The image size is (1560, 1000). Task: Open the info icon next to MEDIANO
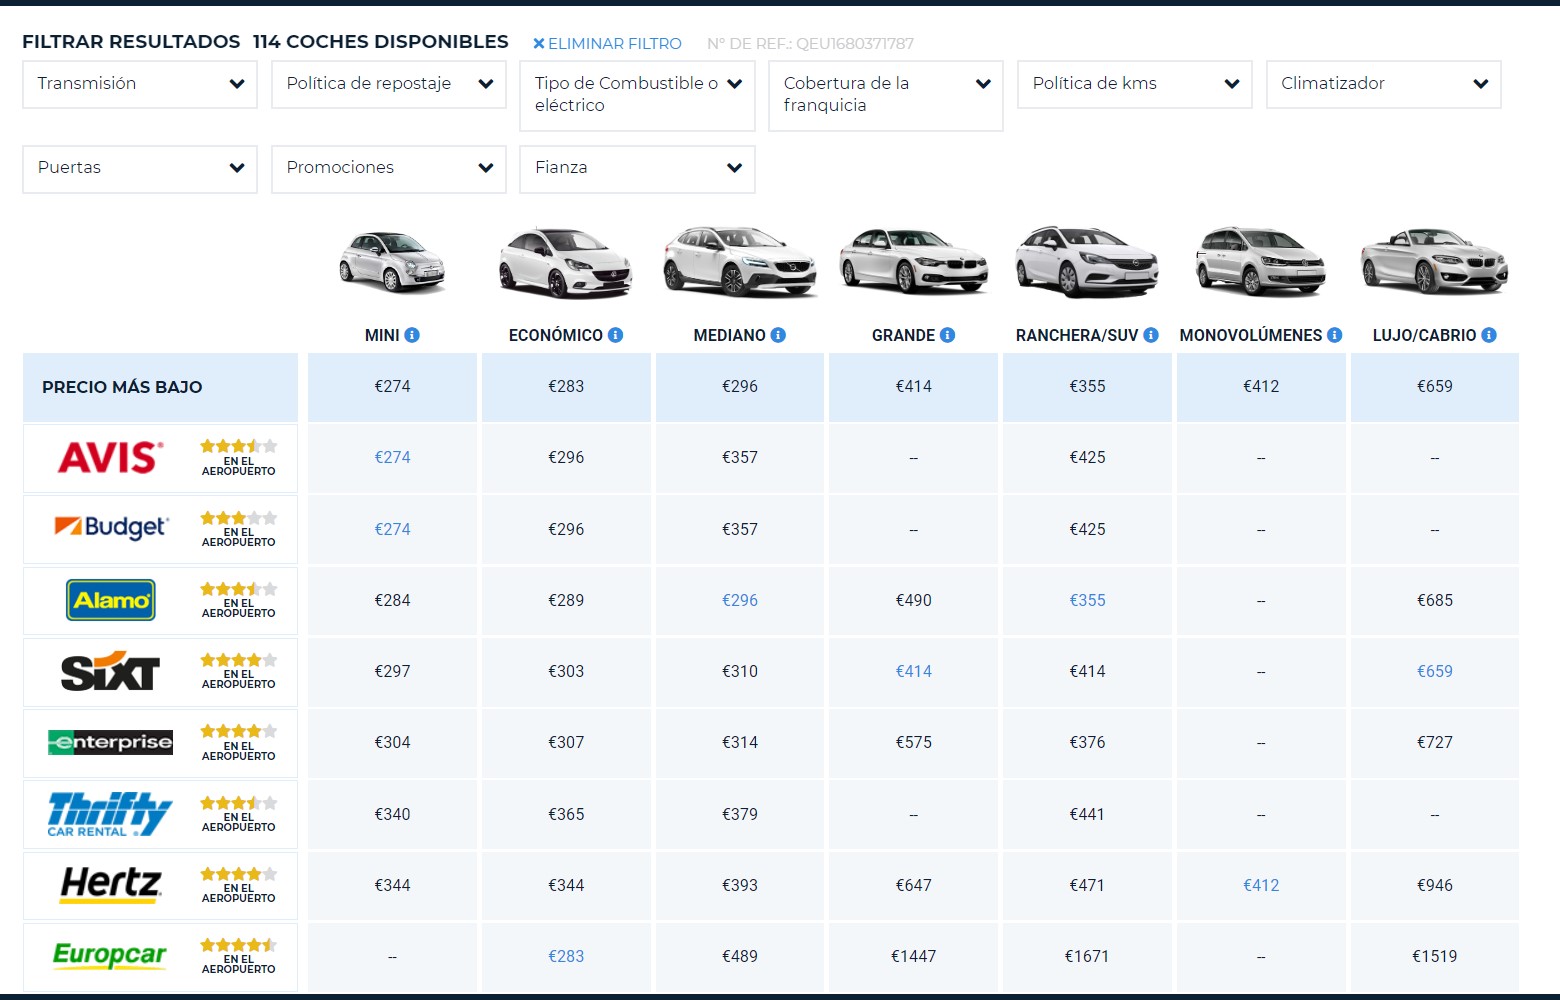click(x=778, y=335)
